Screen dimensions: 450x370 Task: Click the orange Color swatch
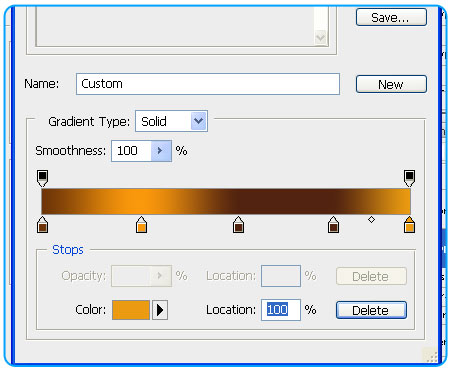point(131,310)
